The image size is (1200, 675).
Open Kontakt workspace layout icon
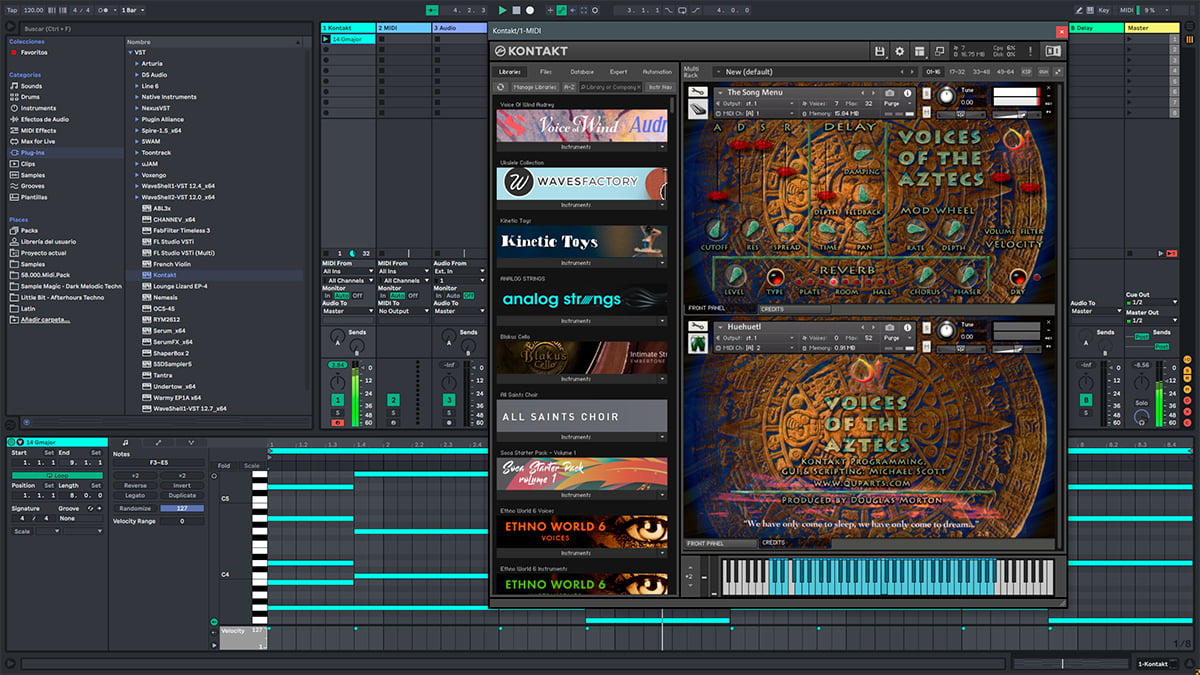pyautogui.click(x=919, y=51)
